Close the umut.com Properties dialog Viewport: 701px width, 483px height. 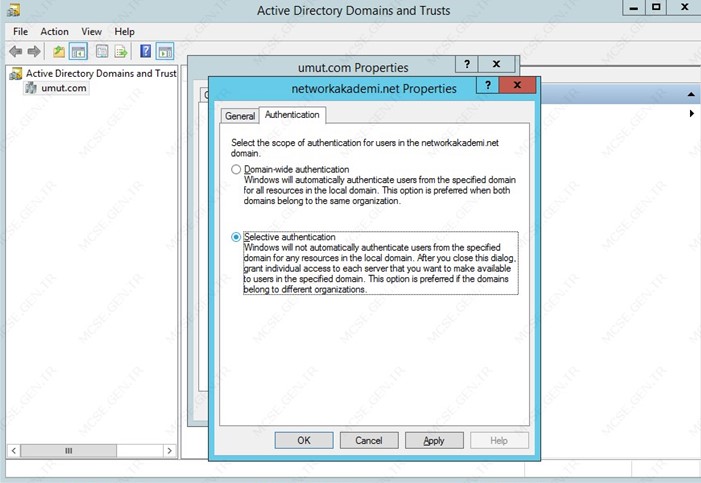coord(496,64)
